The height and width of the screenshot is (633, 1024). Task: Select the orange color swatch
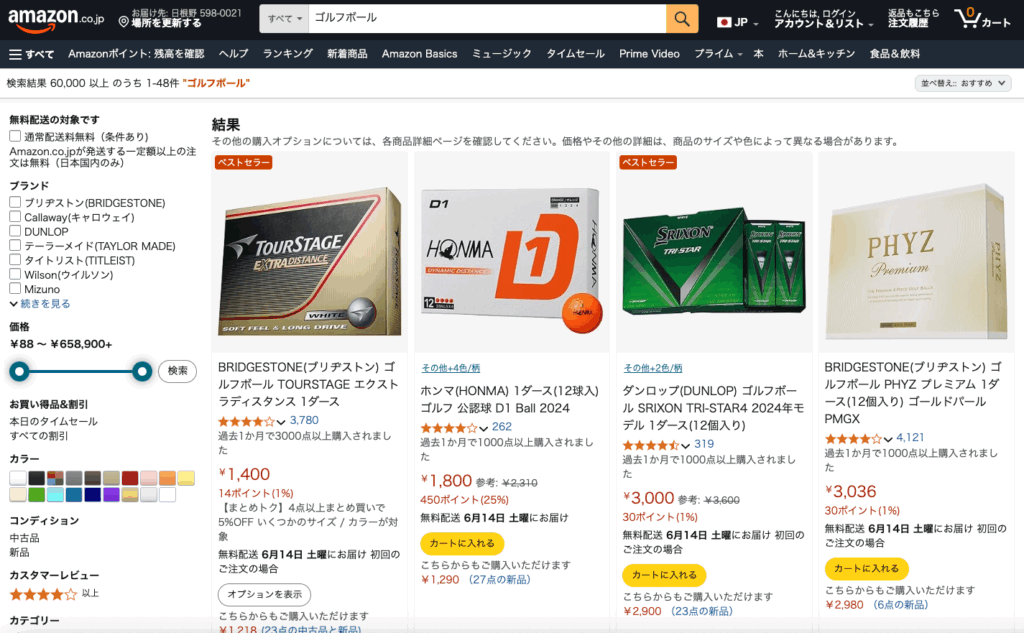167,478
